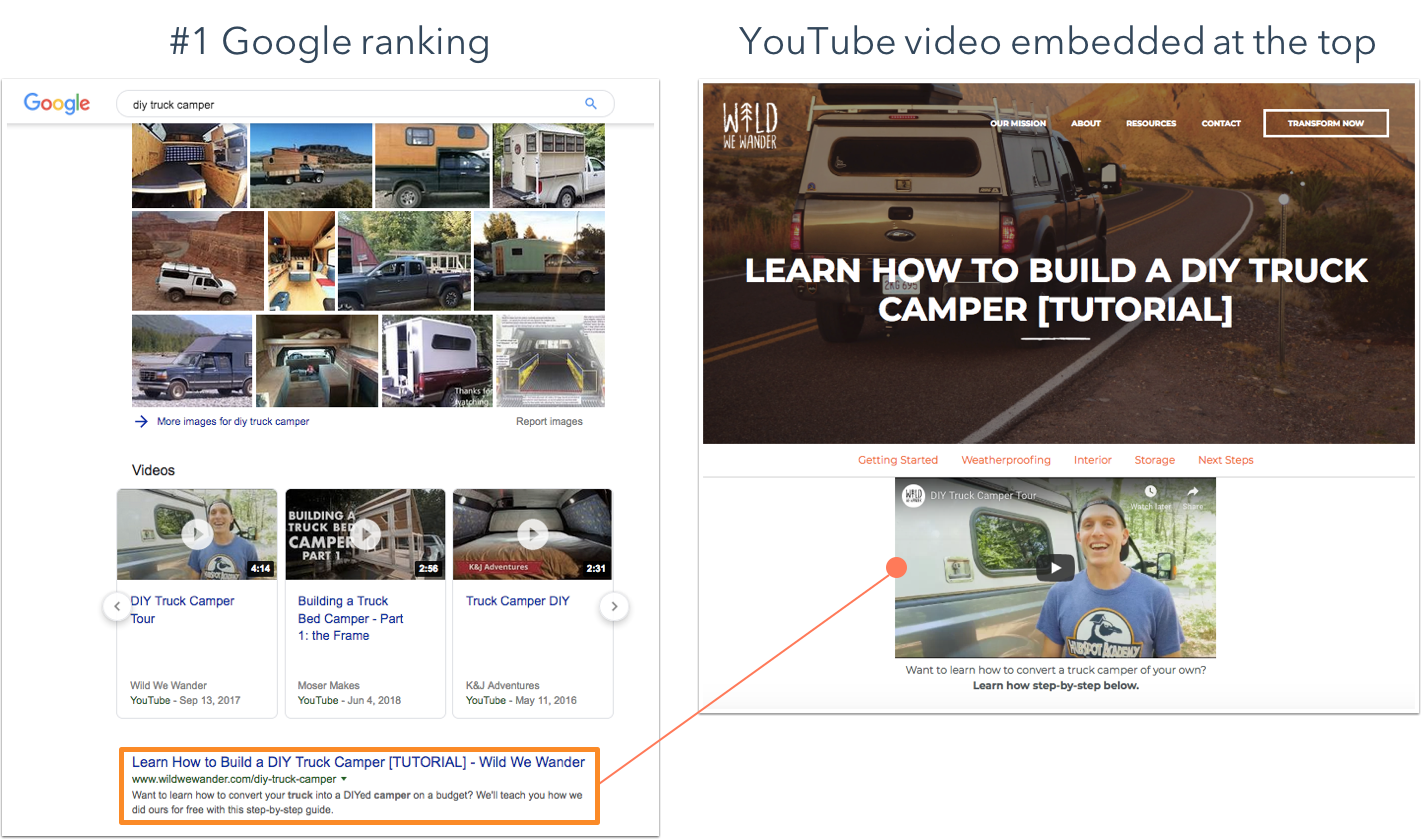
Task: Click next arrow in the video carousel
Action: [x=614, y=606]
